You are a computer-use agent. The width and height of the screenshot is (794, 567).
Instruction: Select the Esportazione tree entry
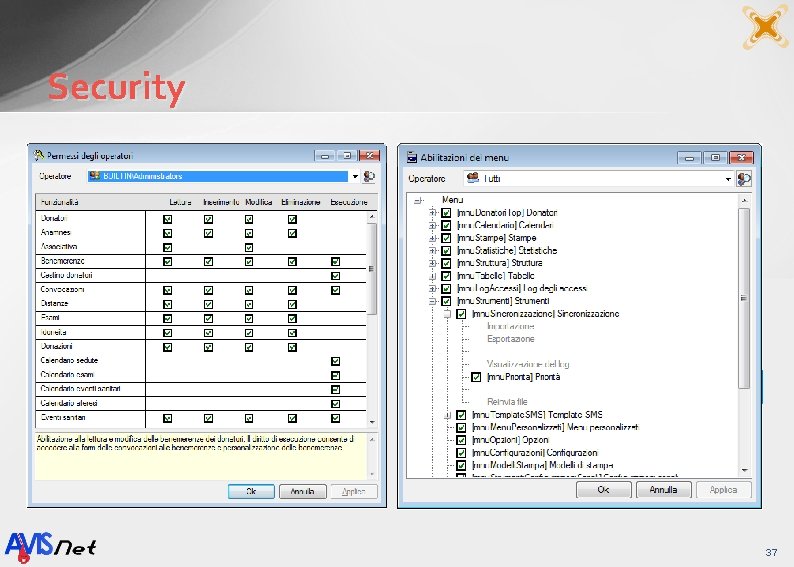click(x=510, y=339)
